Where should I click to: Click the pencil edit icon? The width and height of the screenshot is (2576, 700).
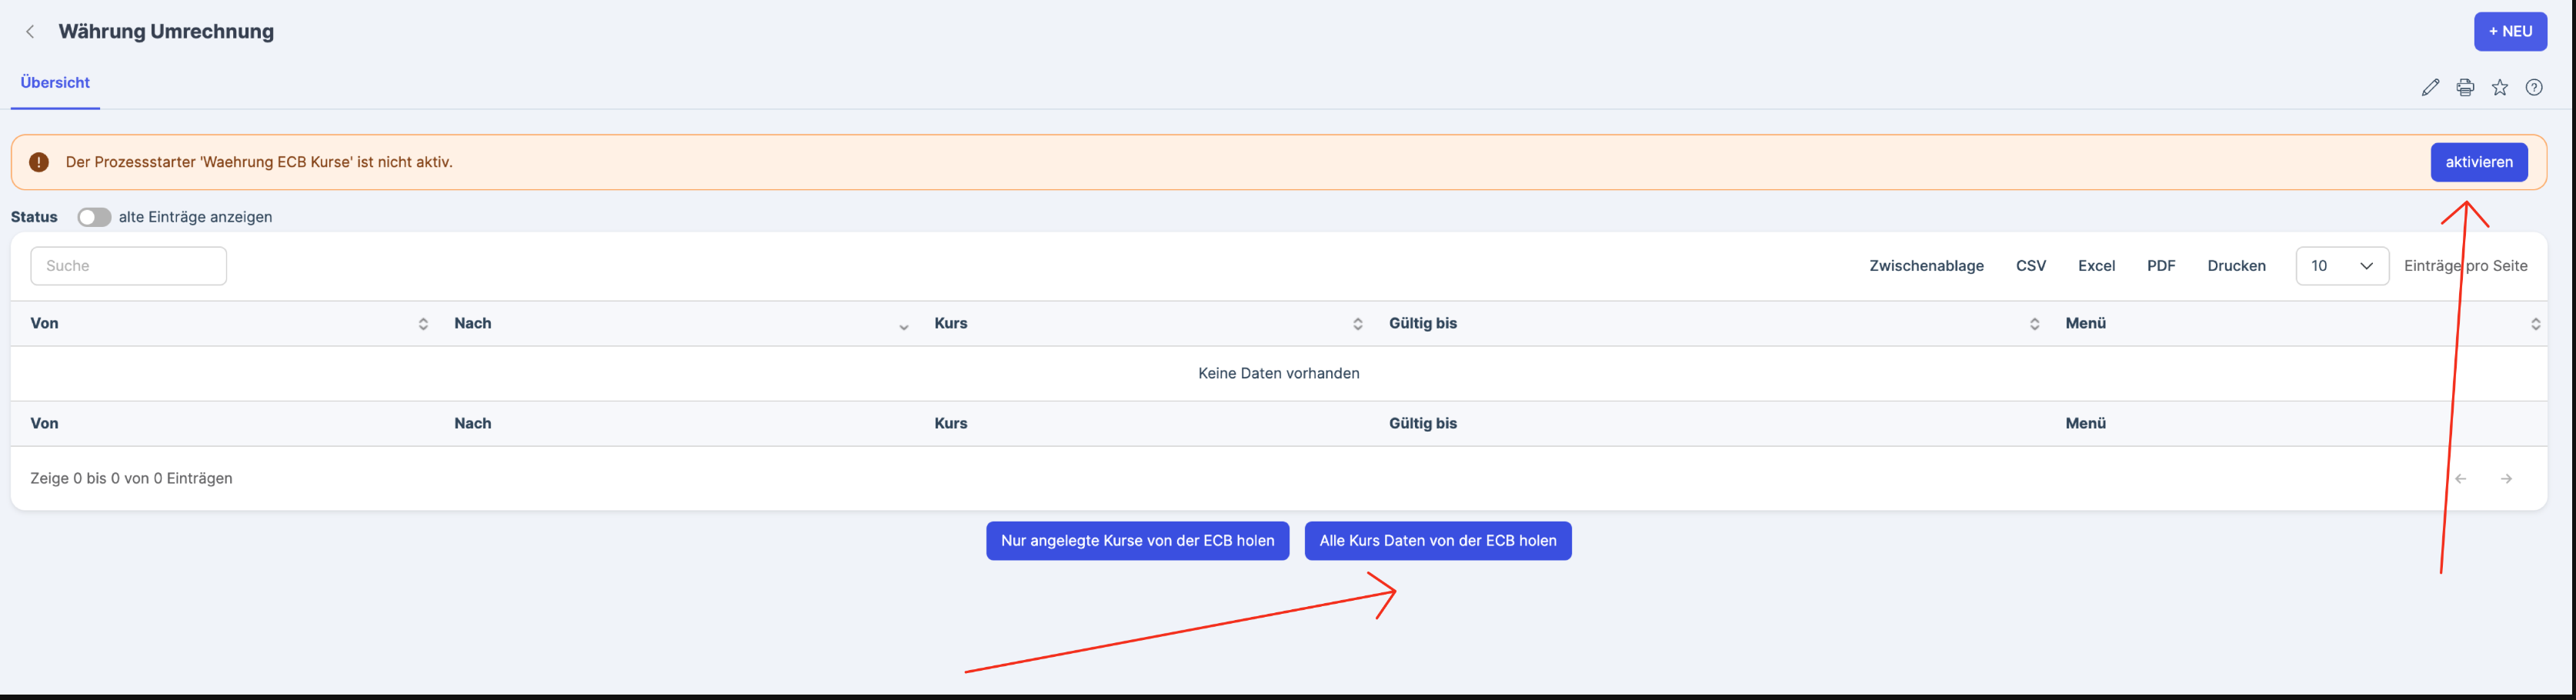2430,88
